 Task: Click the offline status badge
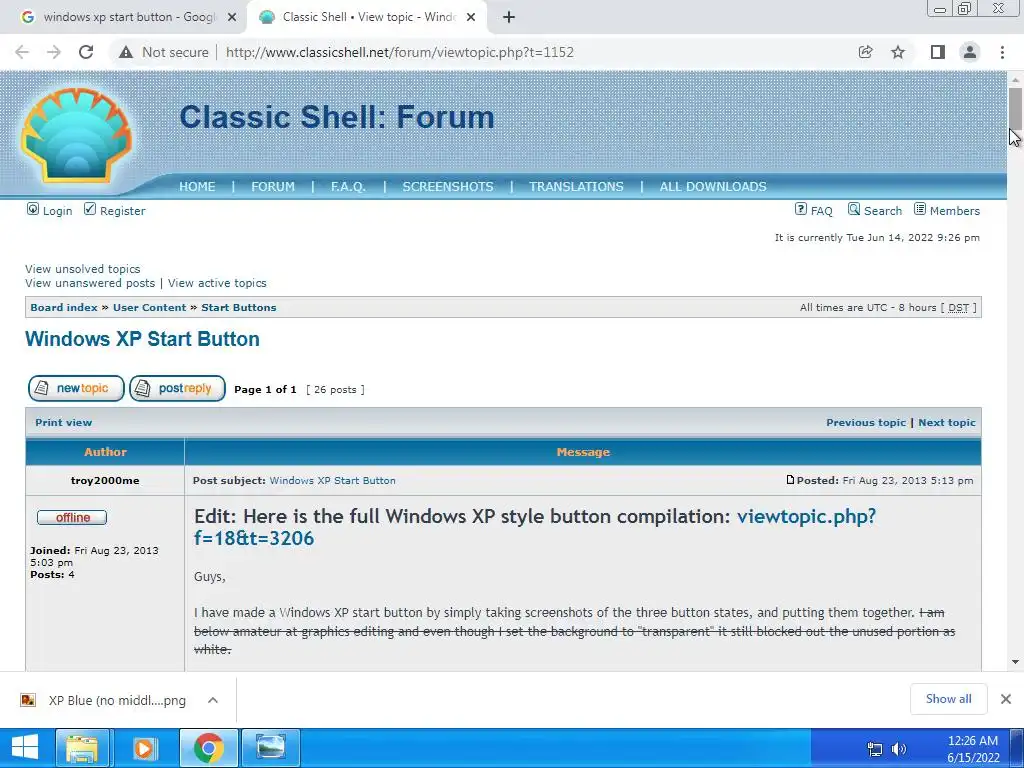72,517
